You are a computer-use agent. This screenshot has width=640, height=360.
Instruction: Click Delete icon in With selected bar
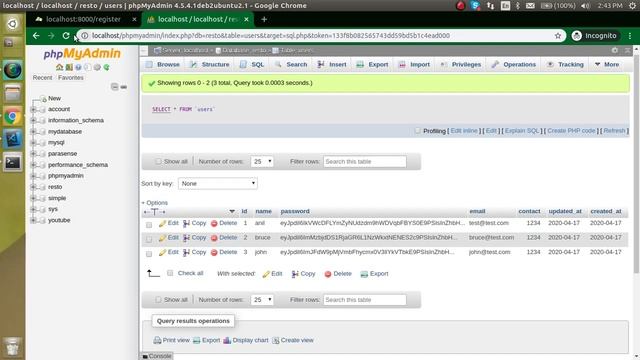point(328,274)
